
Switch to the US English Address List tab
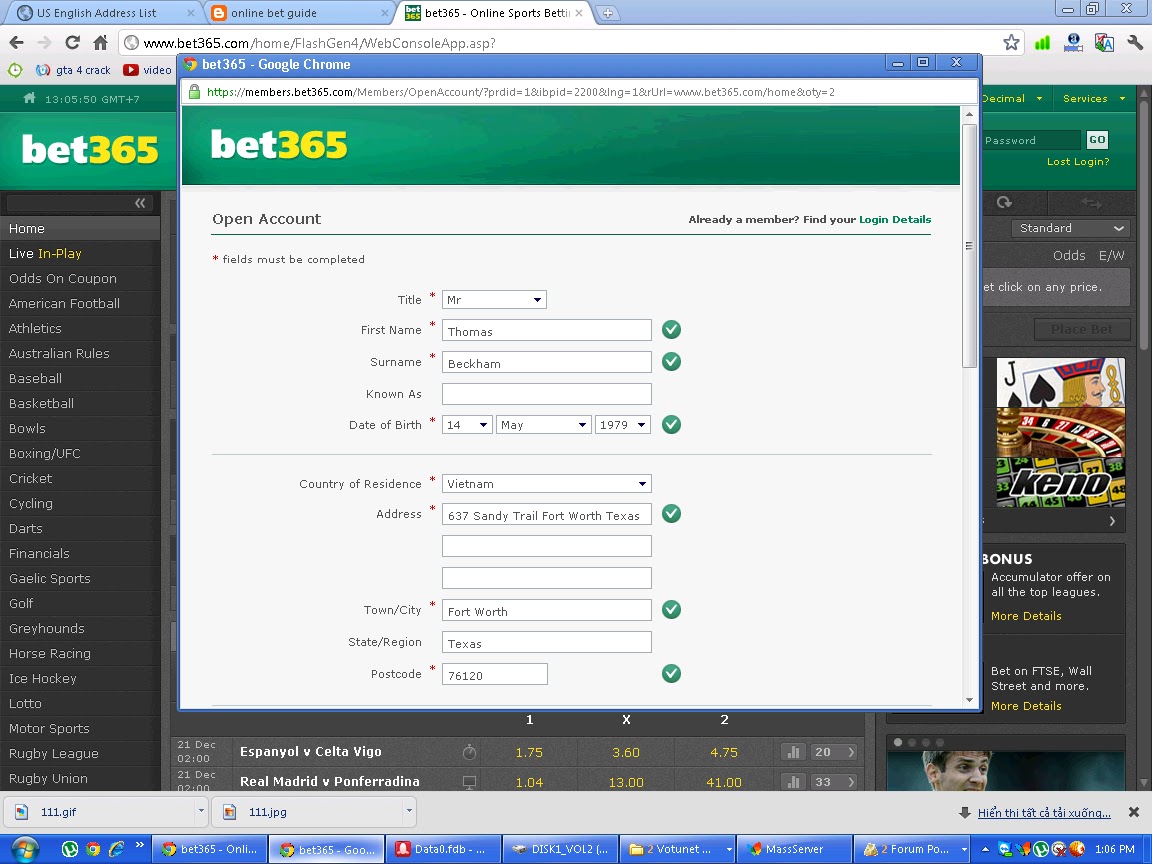click(103, 12)
